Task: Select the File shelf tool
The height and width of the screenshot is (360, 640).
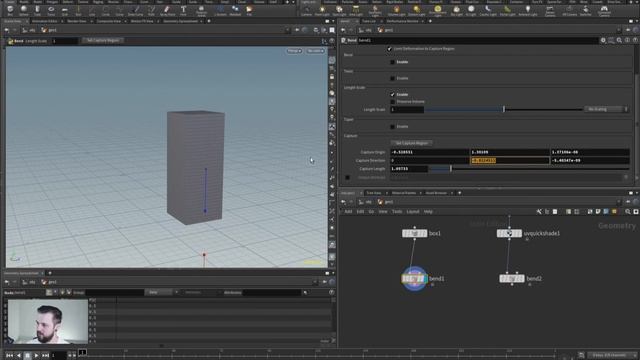Action: (x=249, y=10)
